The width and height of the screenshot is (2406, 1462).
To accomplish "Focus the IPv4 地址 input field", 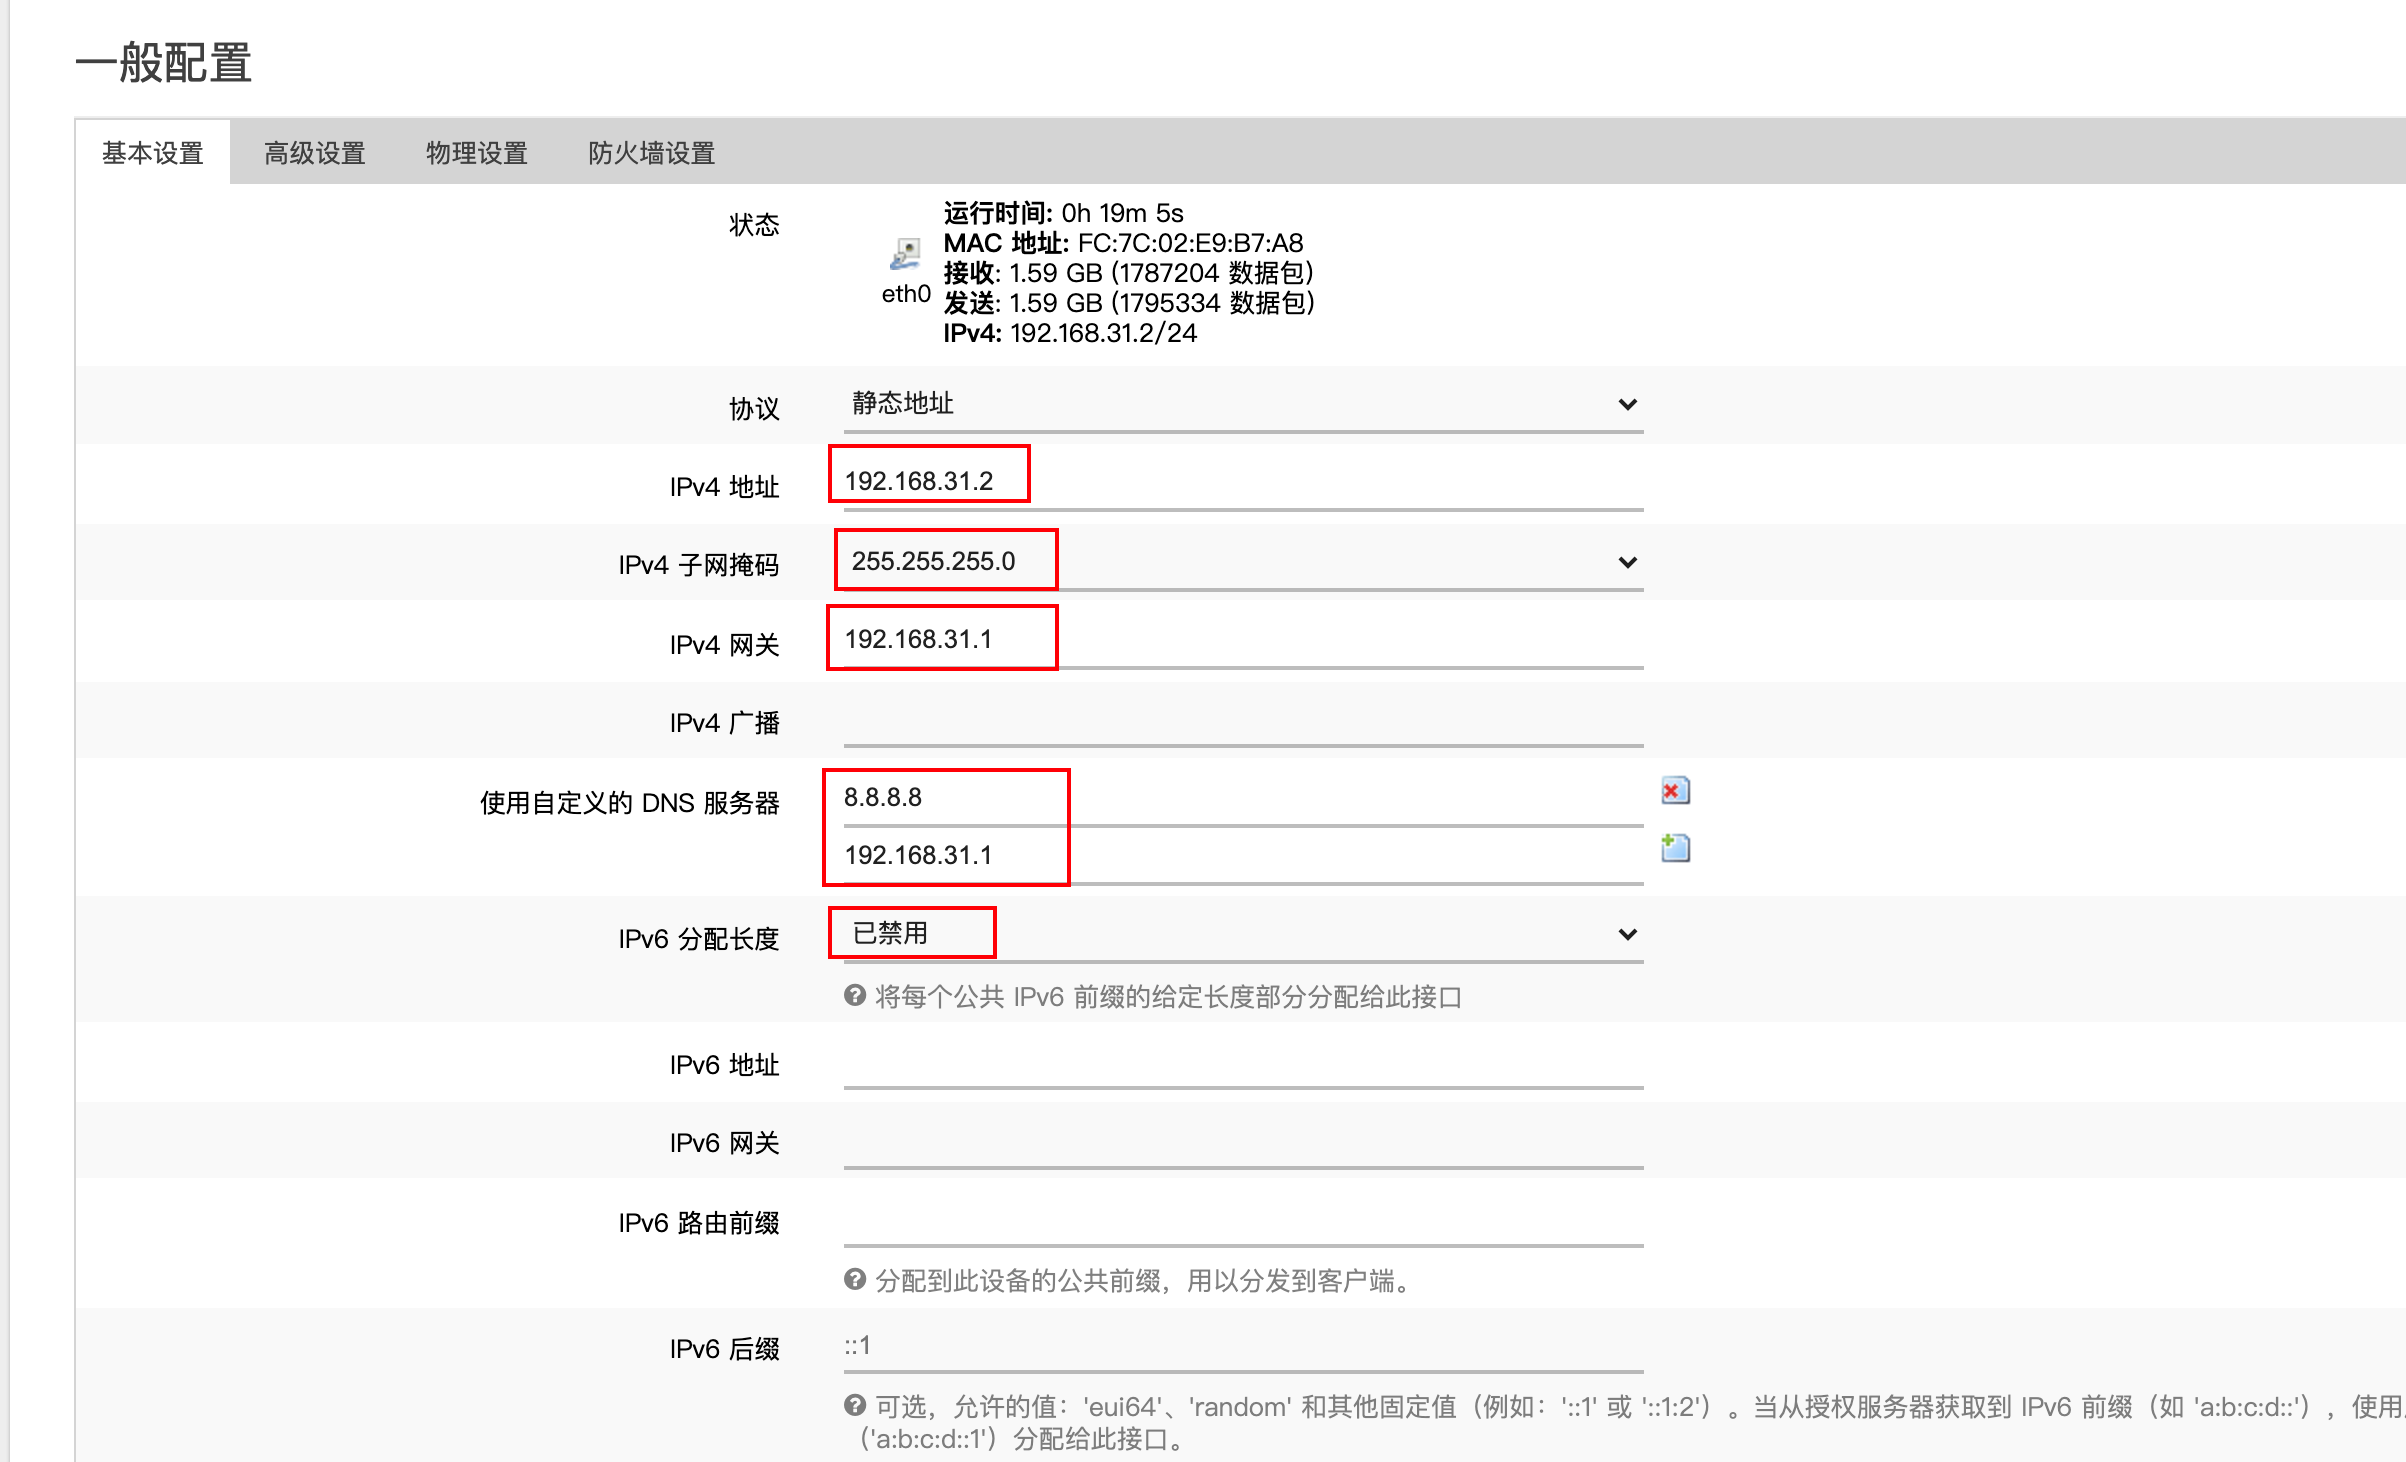I will 1243,482.
